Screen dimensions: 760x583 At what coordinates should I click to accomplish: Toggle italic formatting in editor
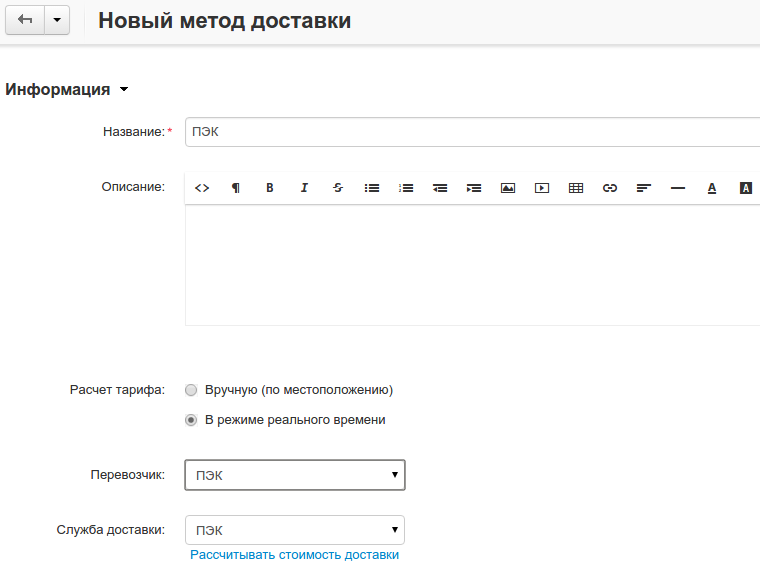click(304, 188)
